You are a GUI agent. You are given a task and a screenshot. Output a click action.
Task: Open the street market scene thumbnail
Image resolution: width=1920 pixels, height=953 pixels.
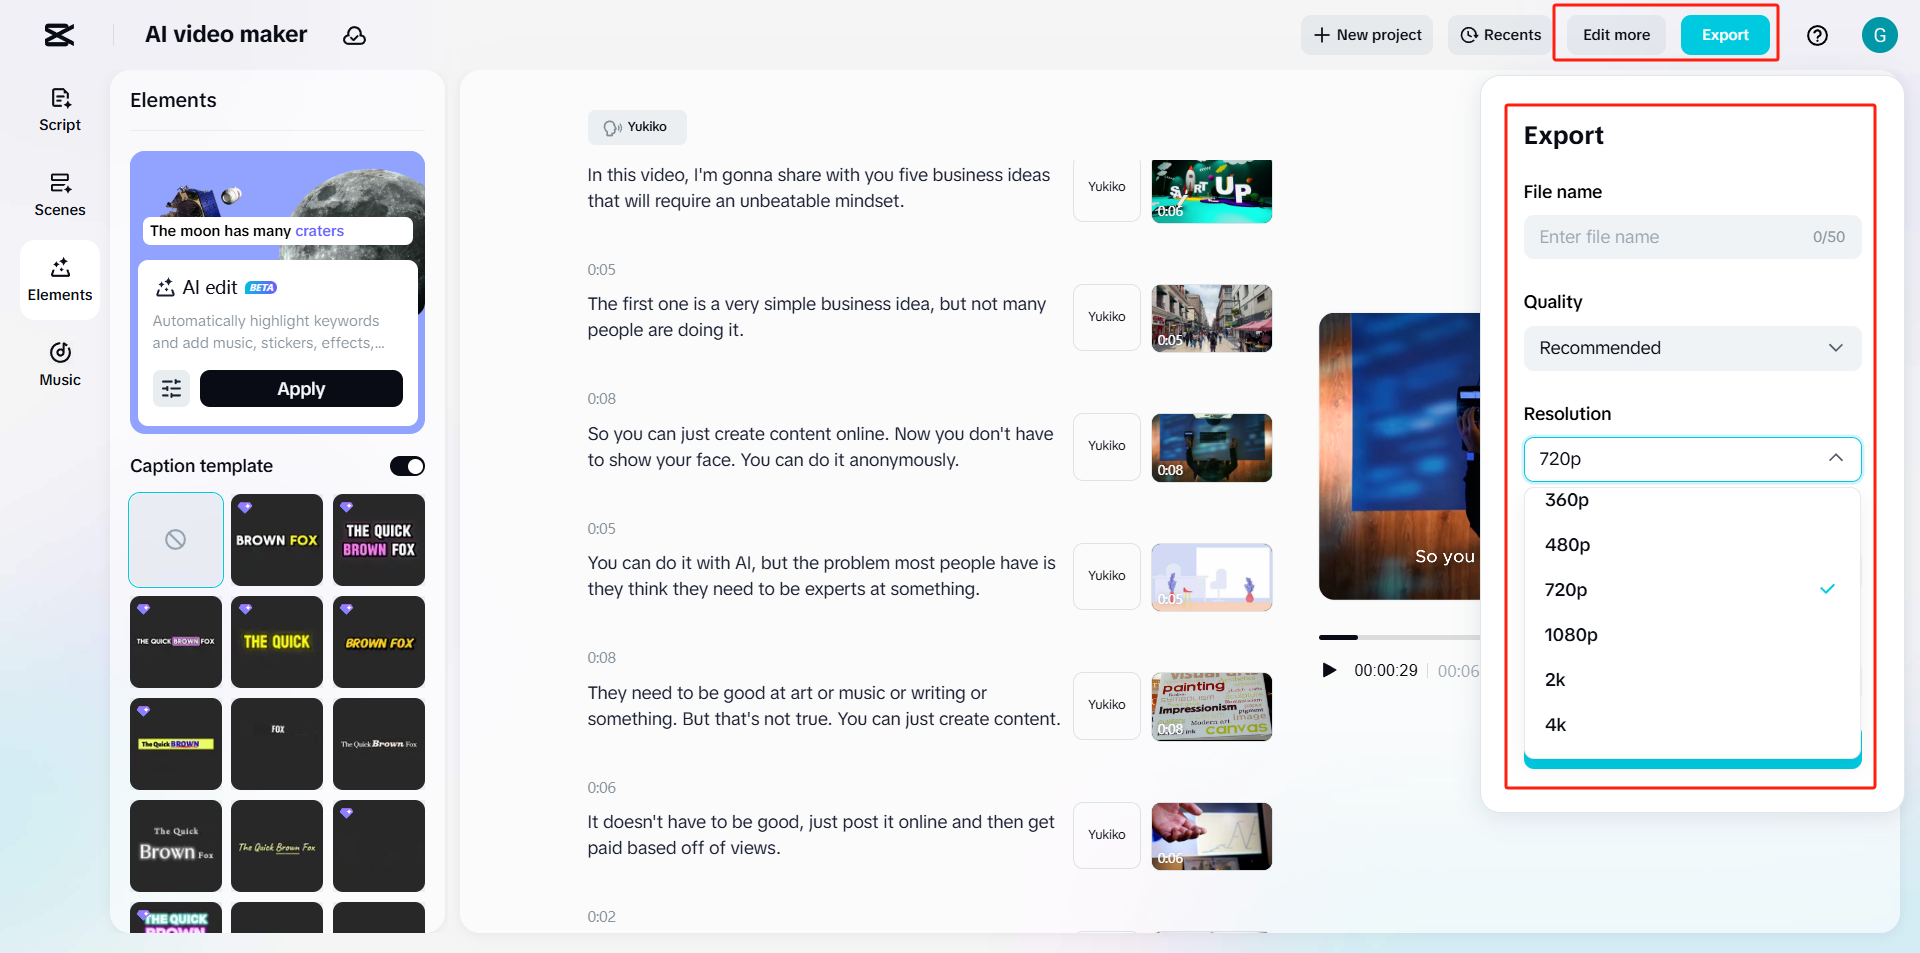[1212, 318]
